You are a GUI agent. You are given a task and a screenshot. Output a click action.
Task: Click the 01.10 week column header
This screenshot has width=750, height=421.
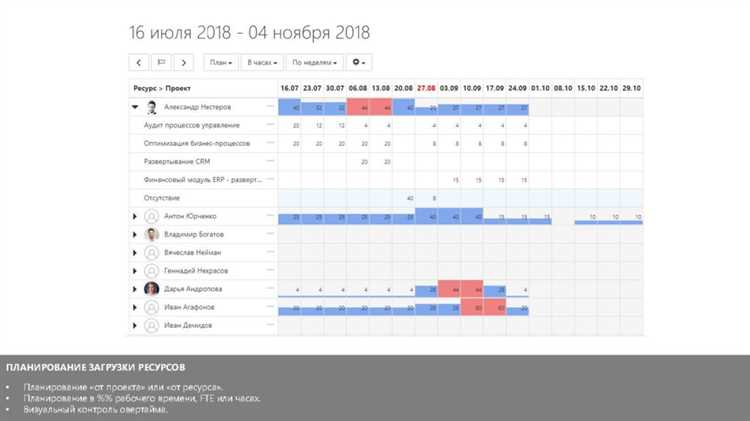(540, 89)
